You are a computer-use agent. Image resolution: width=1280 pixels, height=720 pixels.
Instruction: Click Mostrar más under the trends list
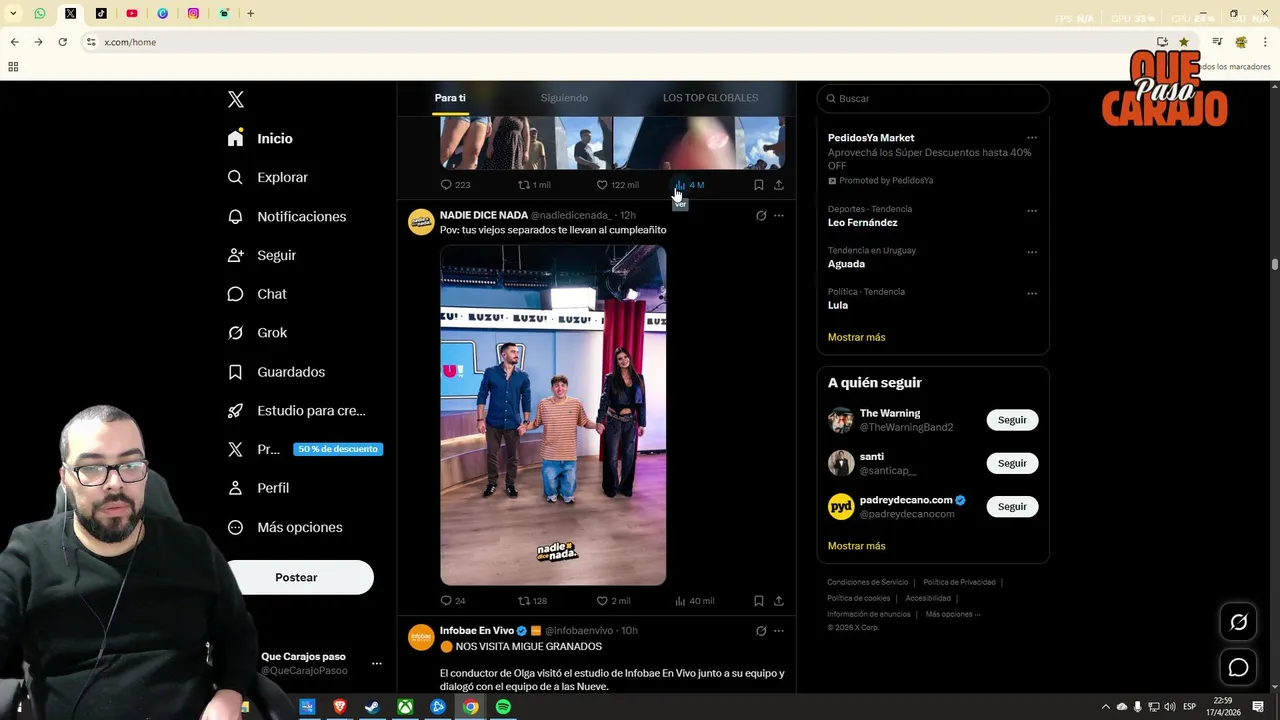[856, 337]
